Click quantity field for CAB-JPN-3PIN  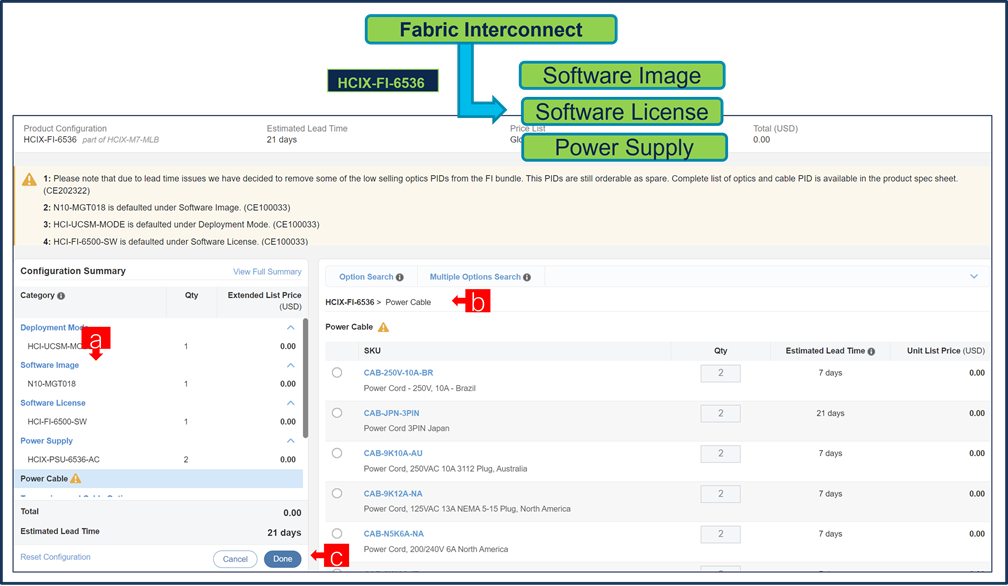click(x=721, y=414)
